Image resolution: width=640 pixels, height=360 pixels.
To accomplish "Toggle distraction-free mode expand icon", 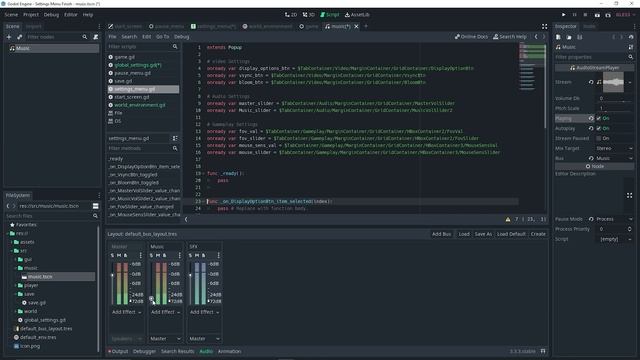I will click(544, 26).
